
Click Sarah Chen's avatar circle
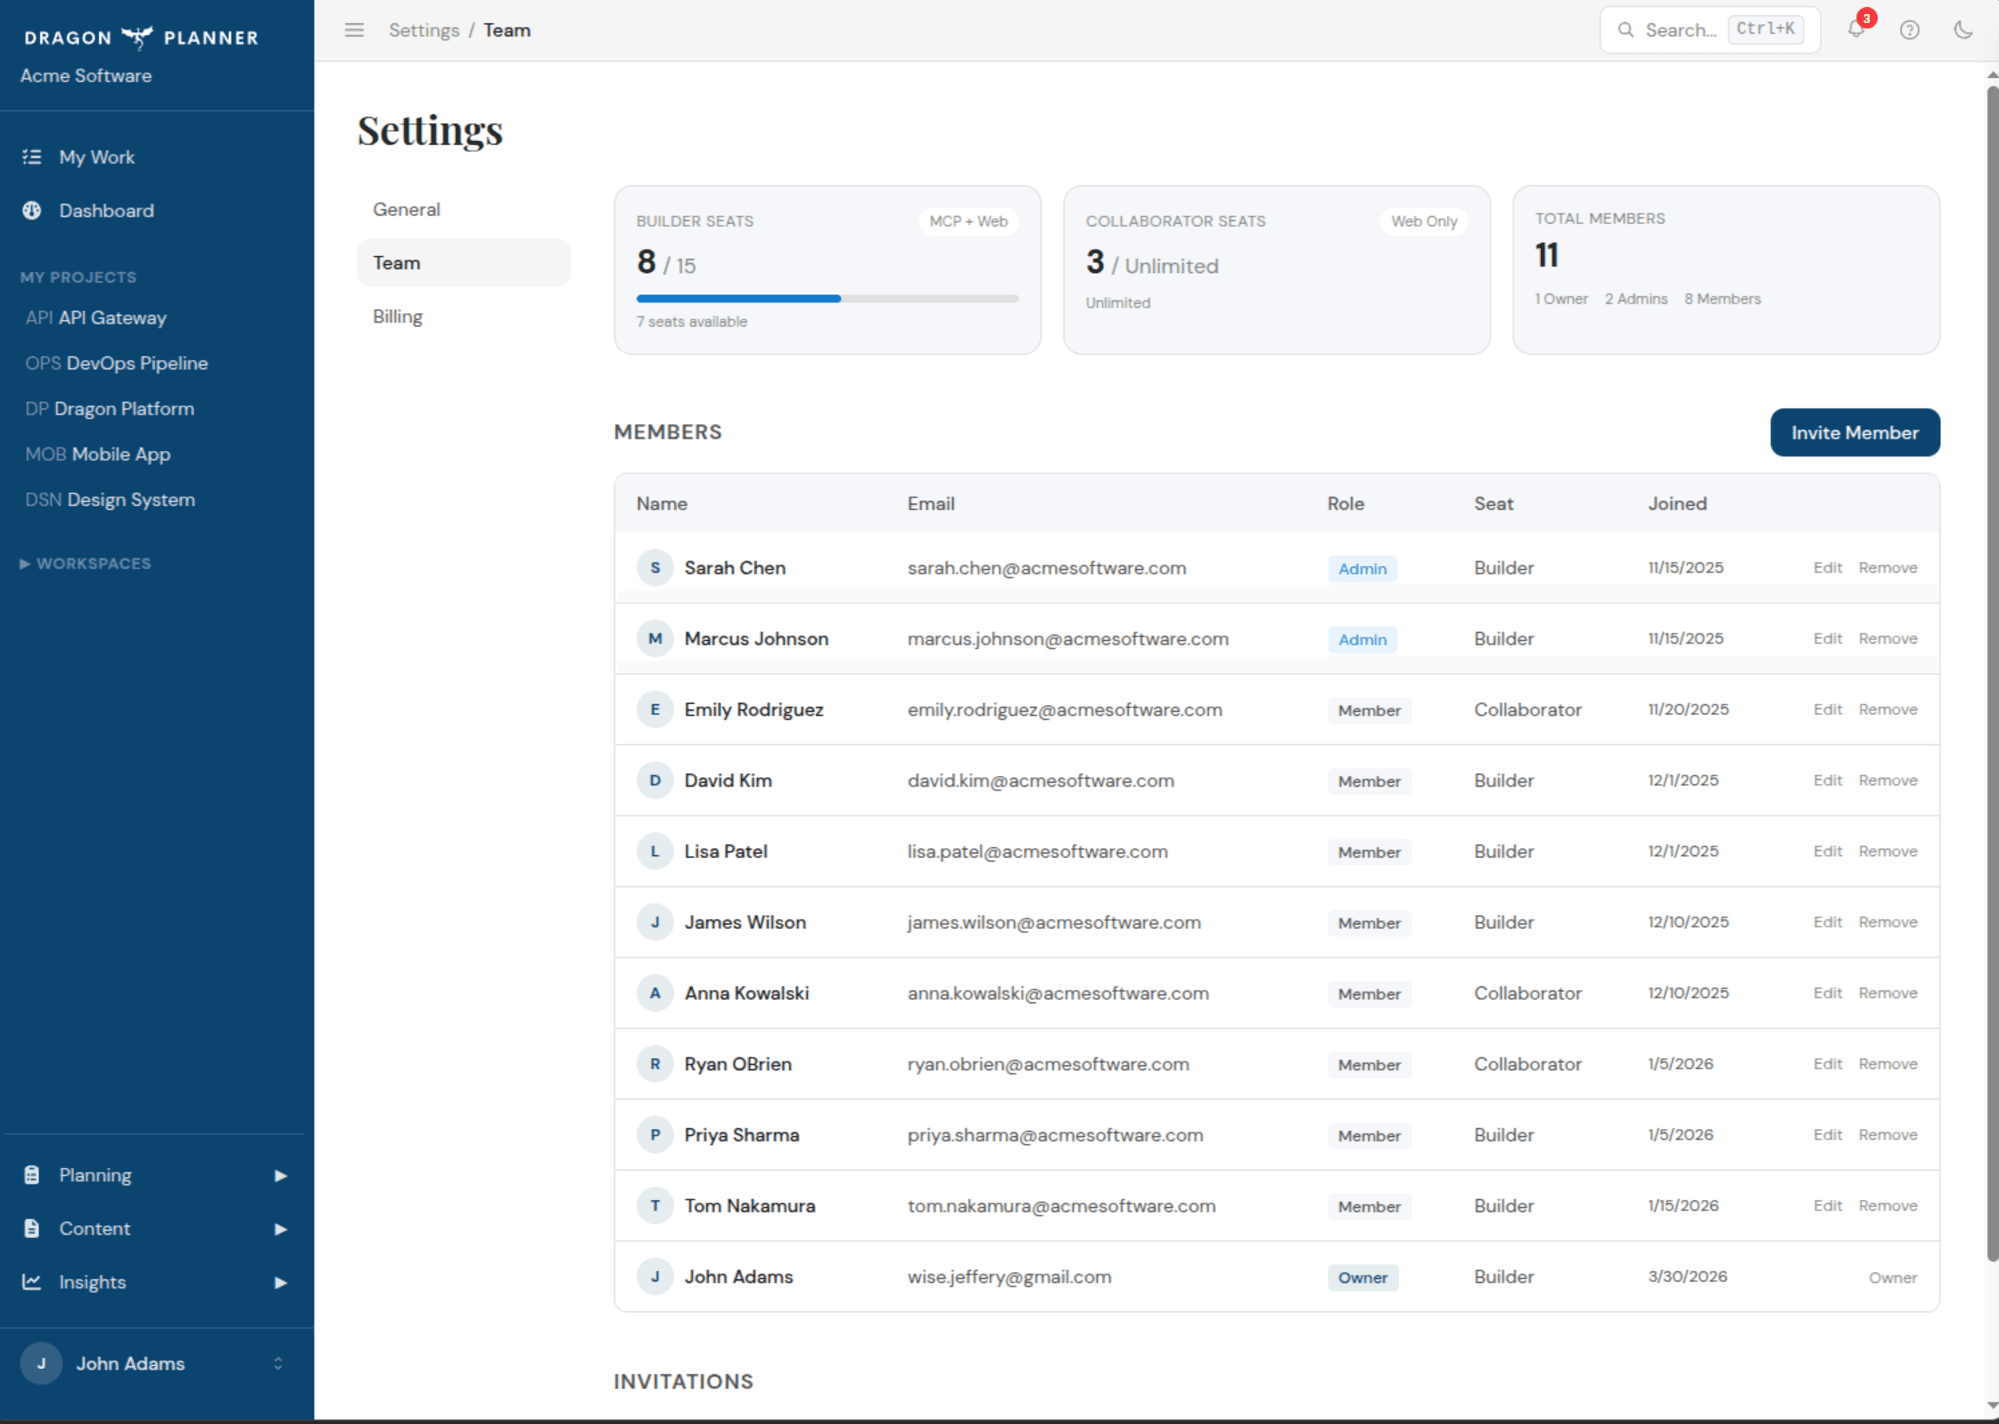click(x=655, y=567)
